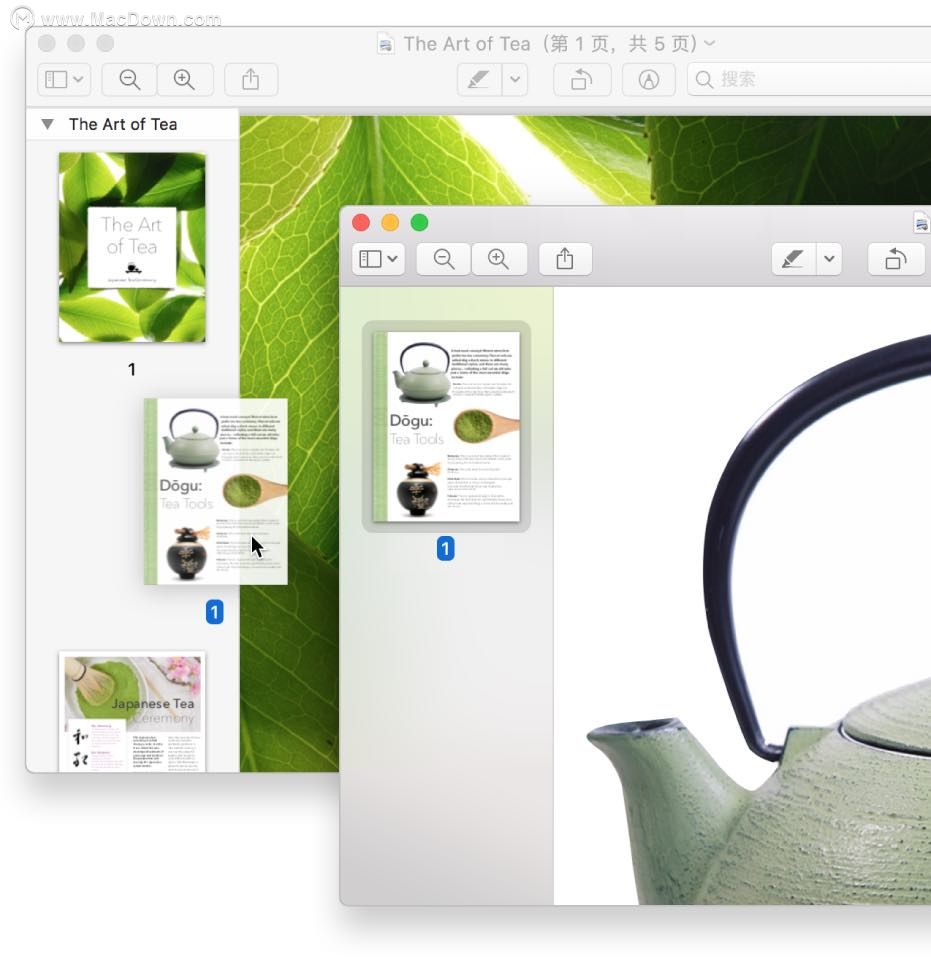
Task: Rotate page in back Preview window
Action: [x=582, y=80]
